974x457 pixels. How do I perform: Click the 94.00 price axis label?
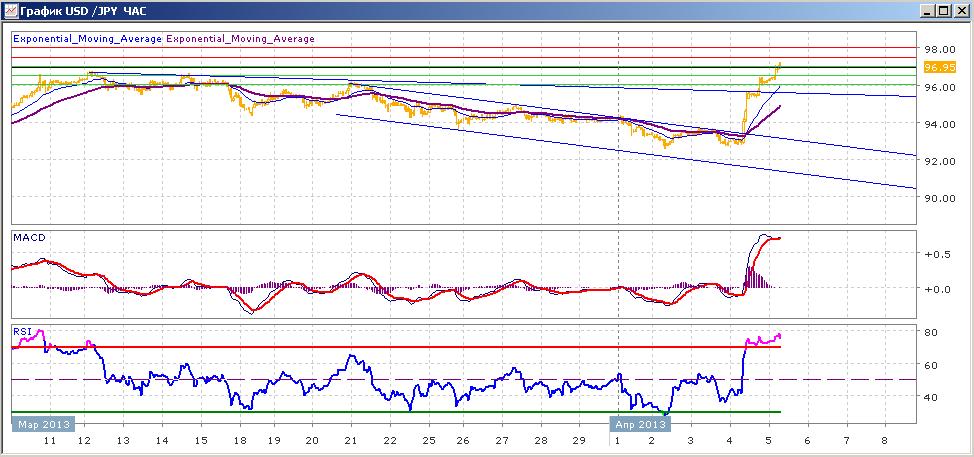[938, 124]
